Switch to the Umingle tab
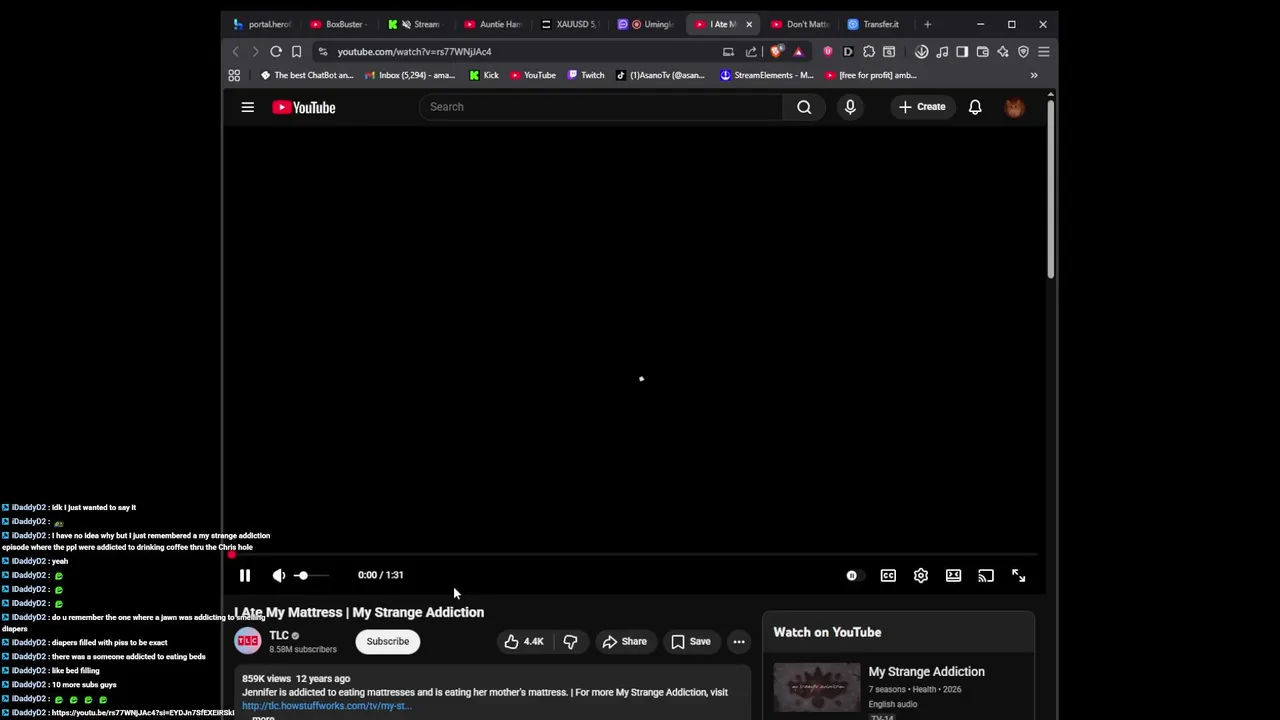This screenshot has height=720, width=1280. point(648,24)
